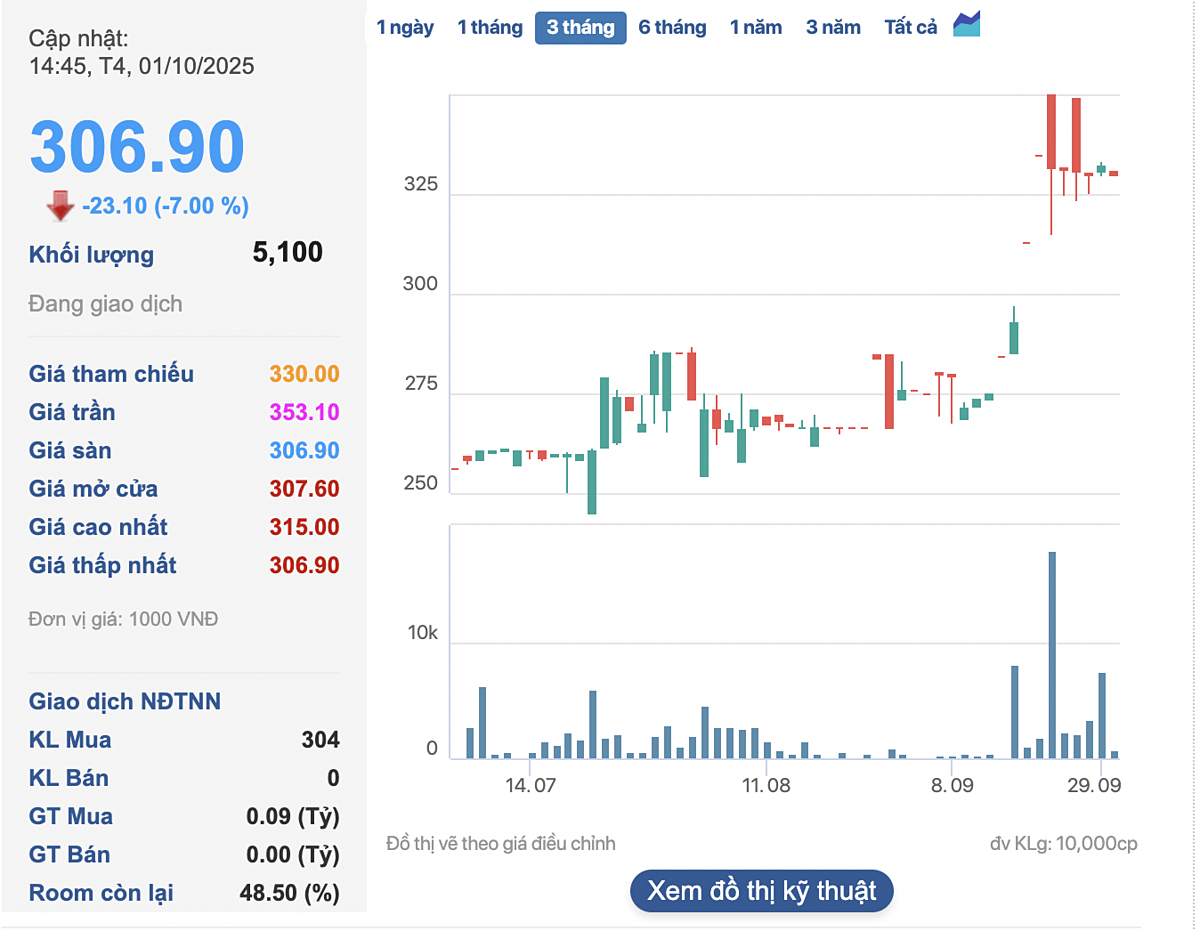Switch to the 1 tháng range tab
Image resolution: width=1200 pixels, height=931 pixels.
coord(490,27)
